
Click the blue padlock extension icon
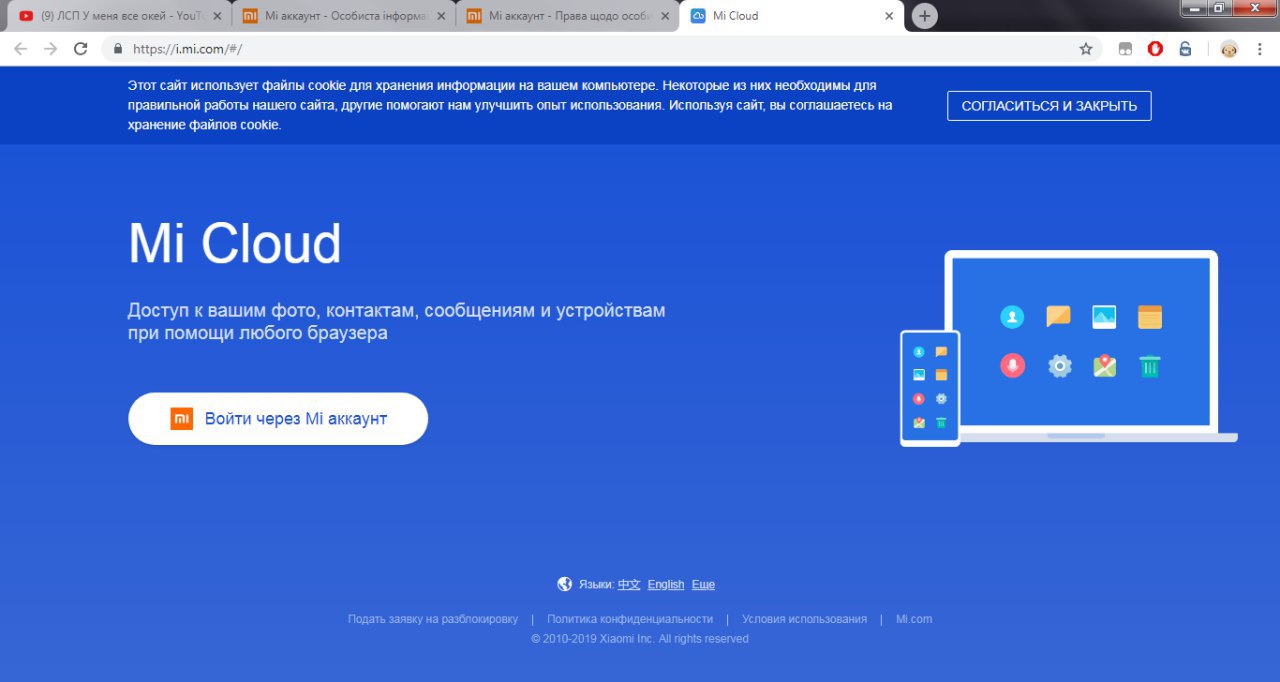coord(1185,48)
